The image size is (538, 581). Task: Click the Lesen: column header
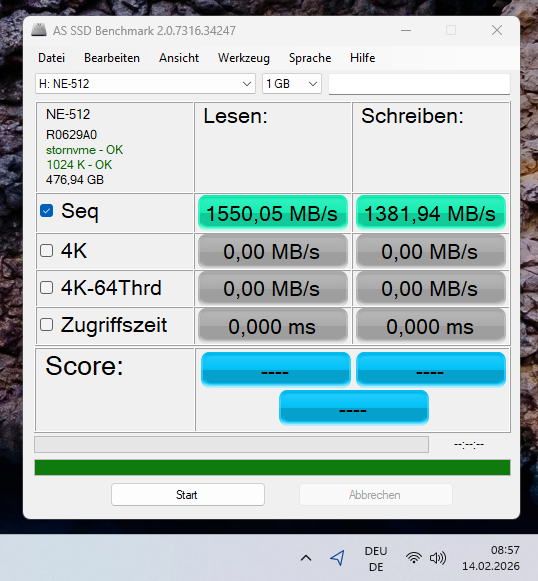click(x=236, y=116)
